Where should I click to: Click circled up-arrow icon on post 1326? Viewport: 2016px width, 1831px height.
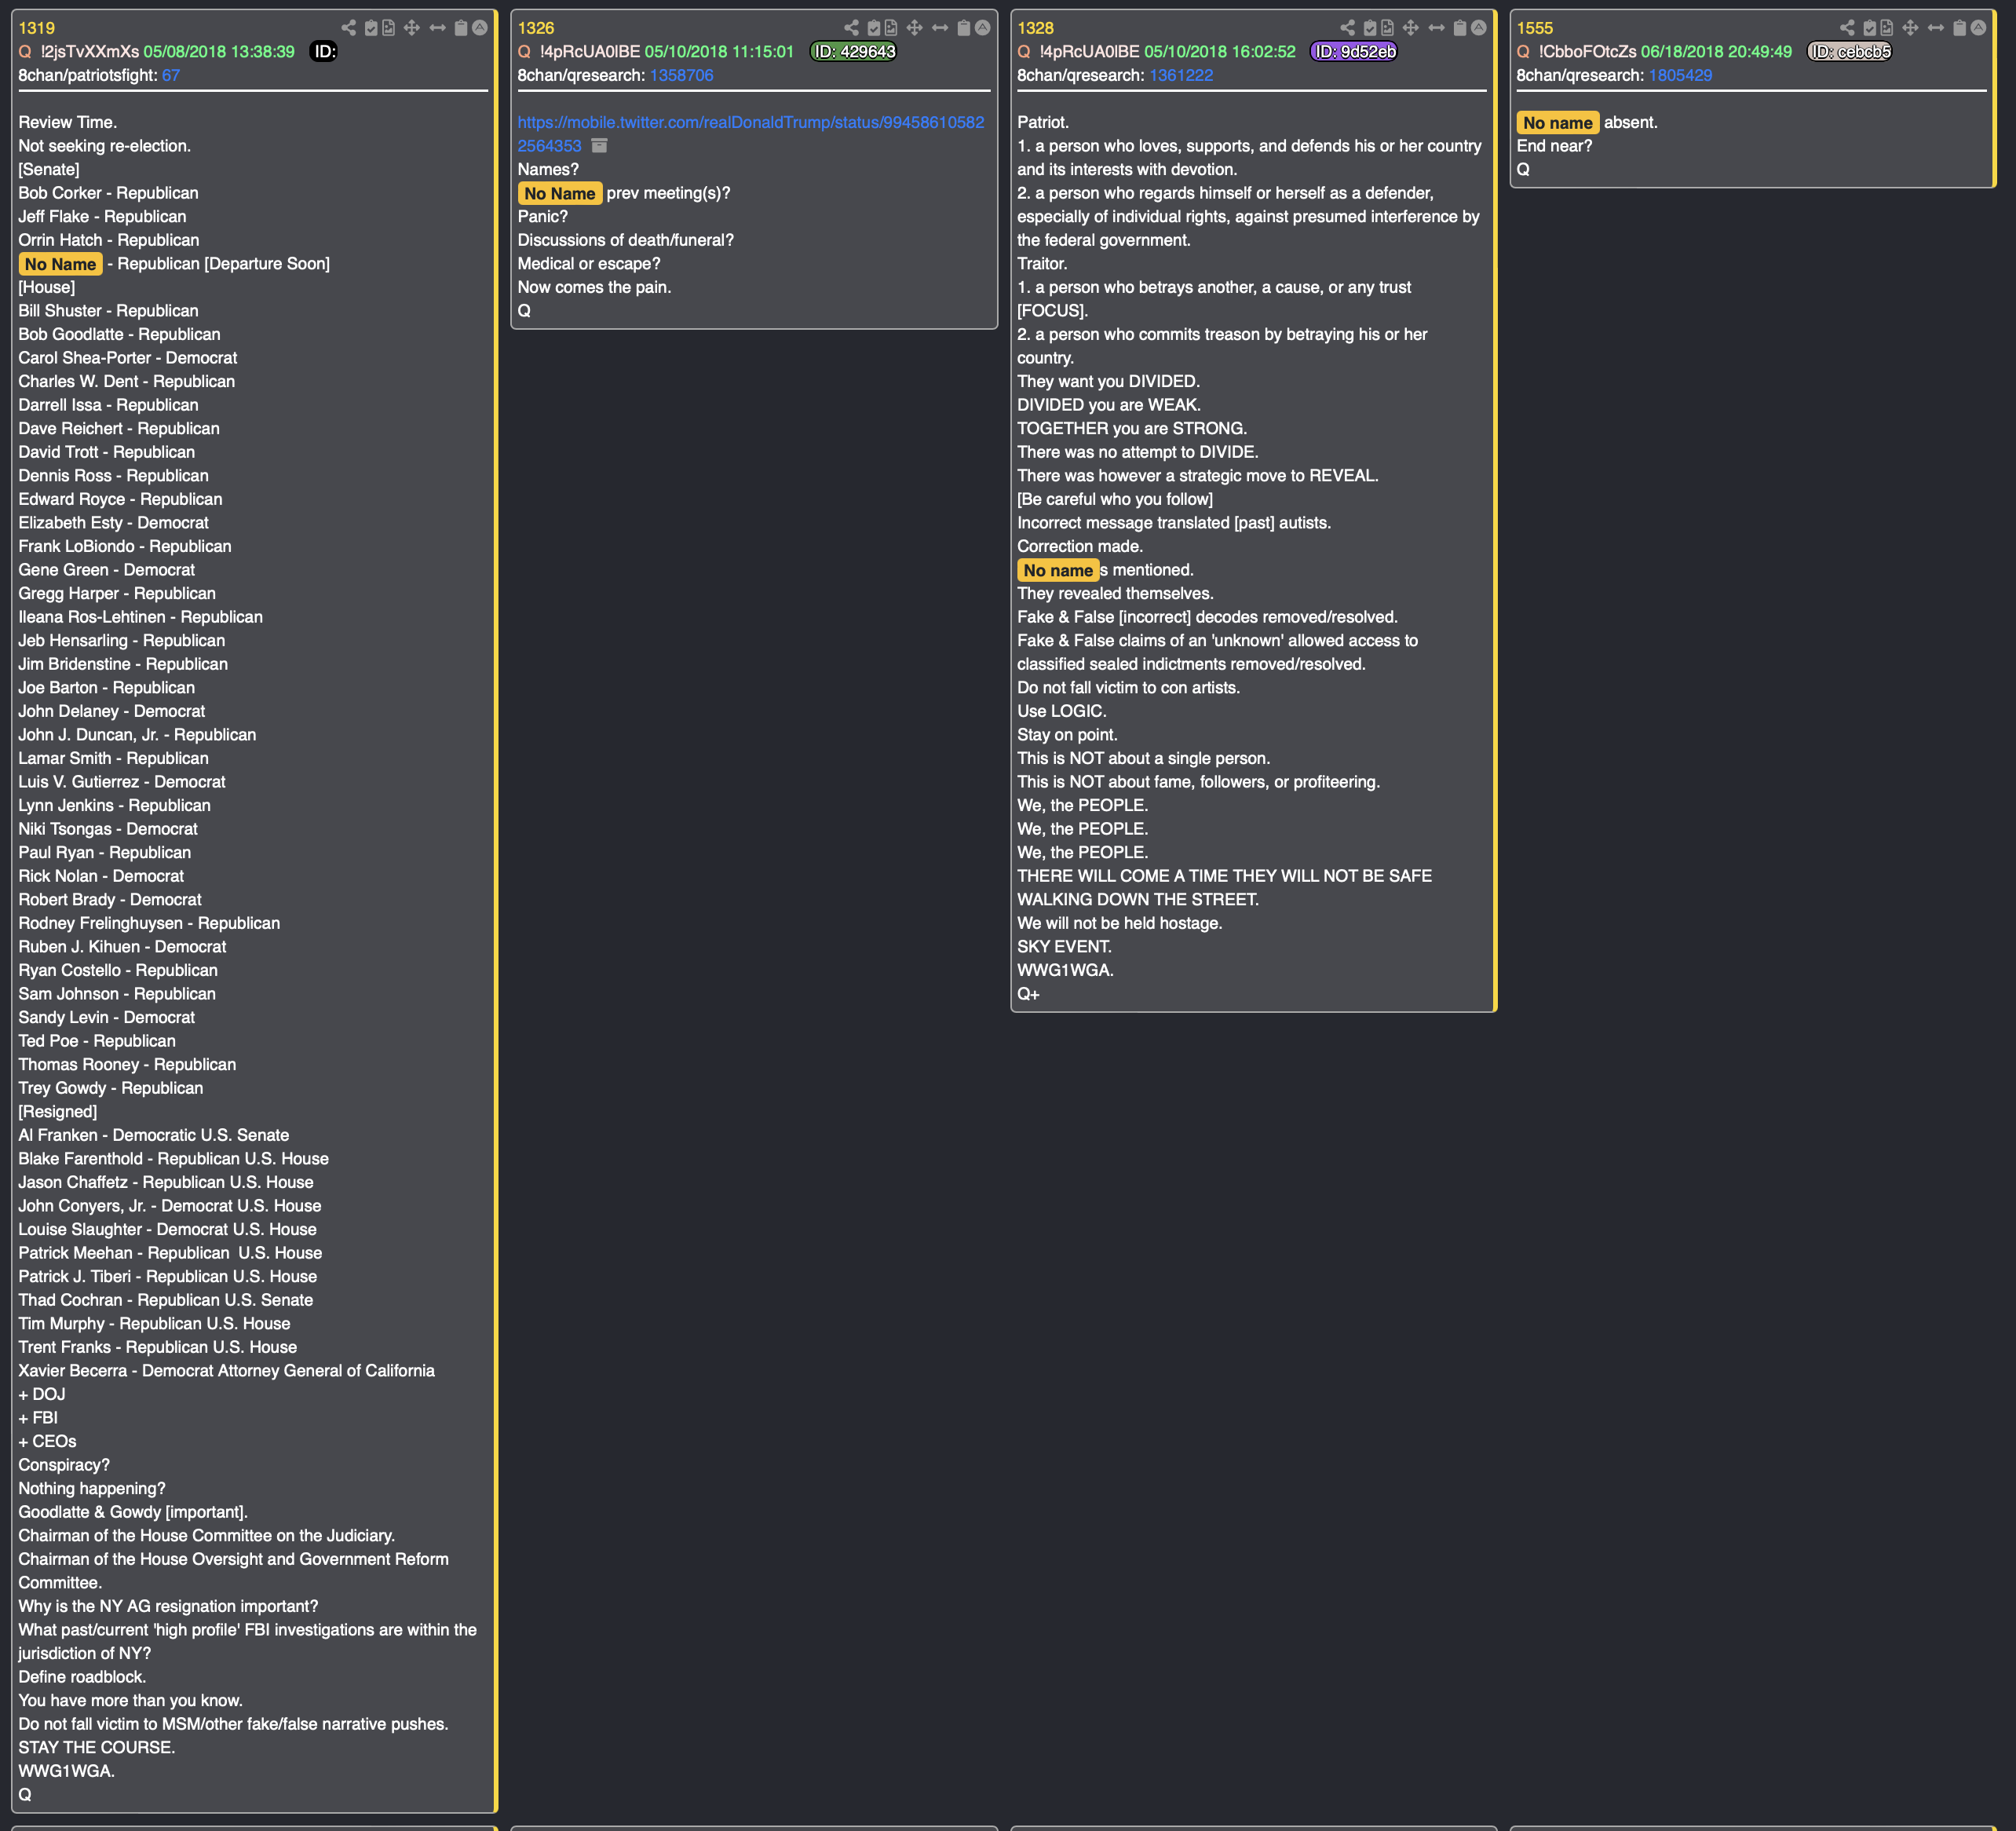(x=983, y=28)
